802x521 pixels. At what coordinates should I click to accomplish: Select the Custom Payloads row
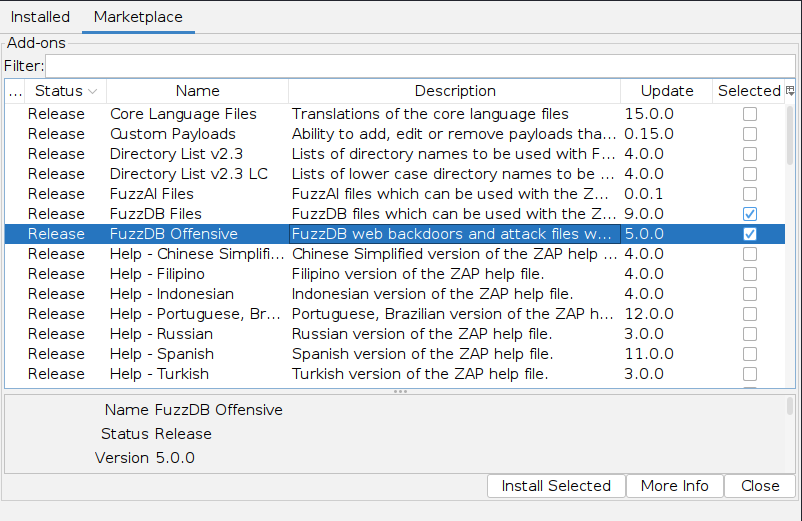click(x=395, y=134)
